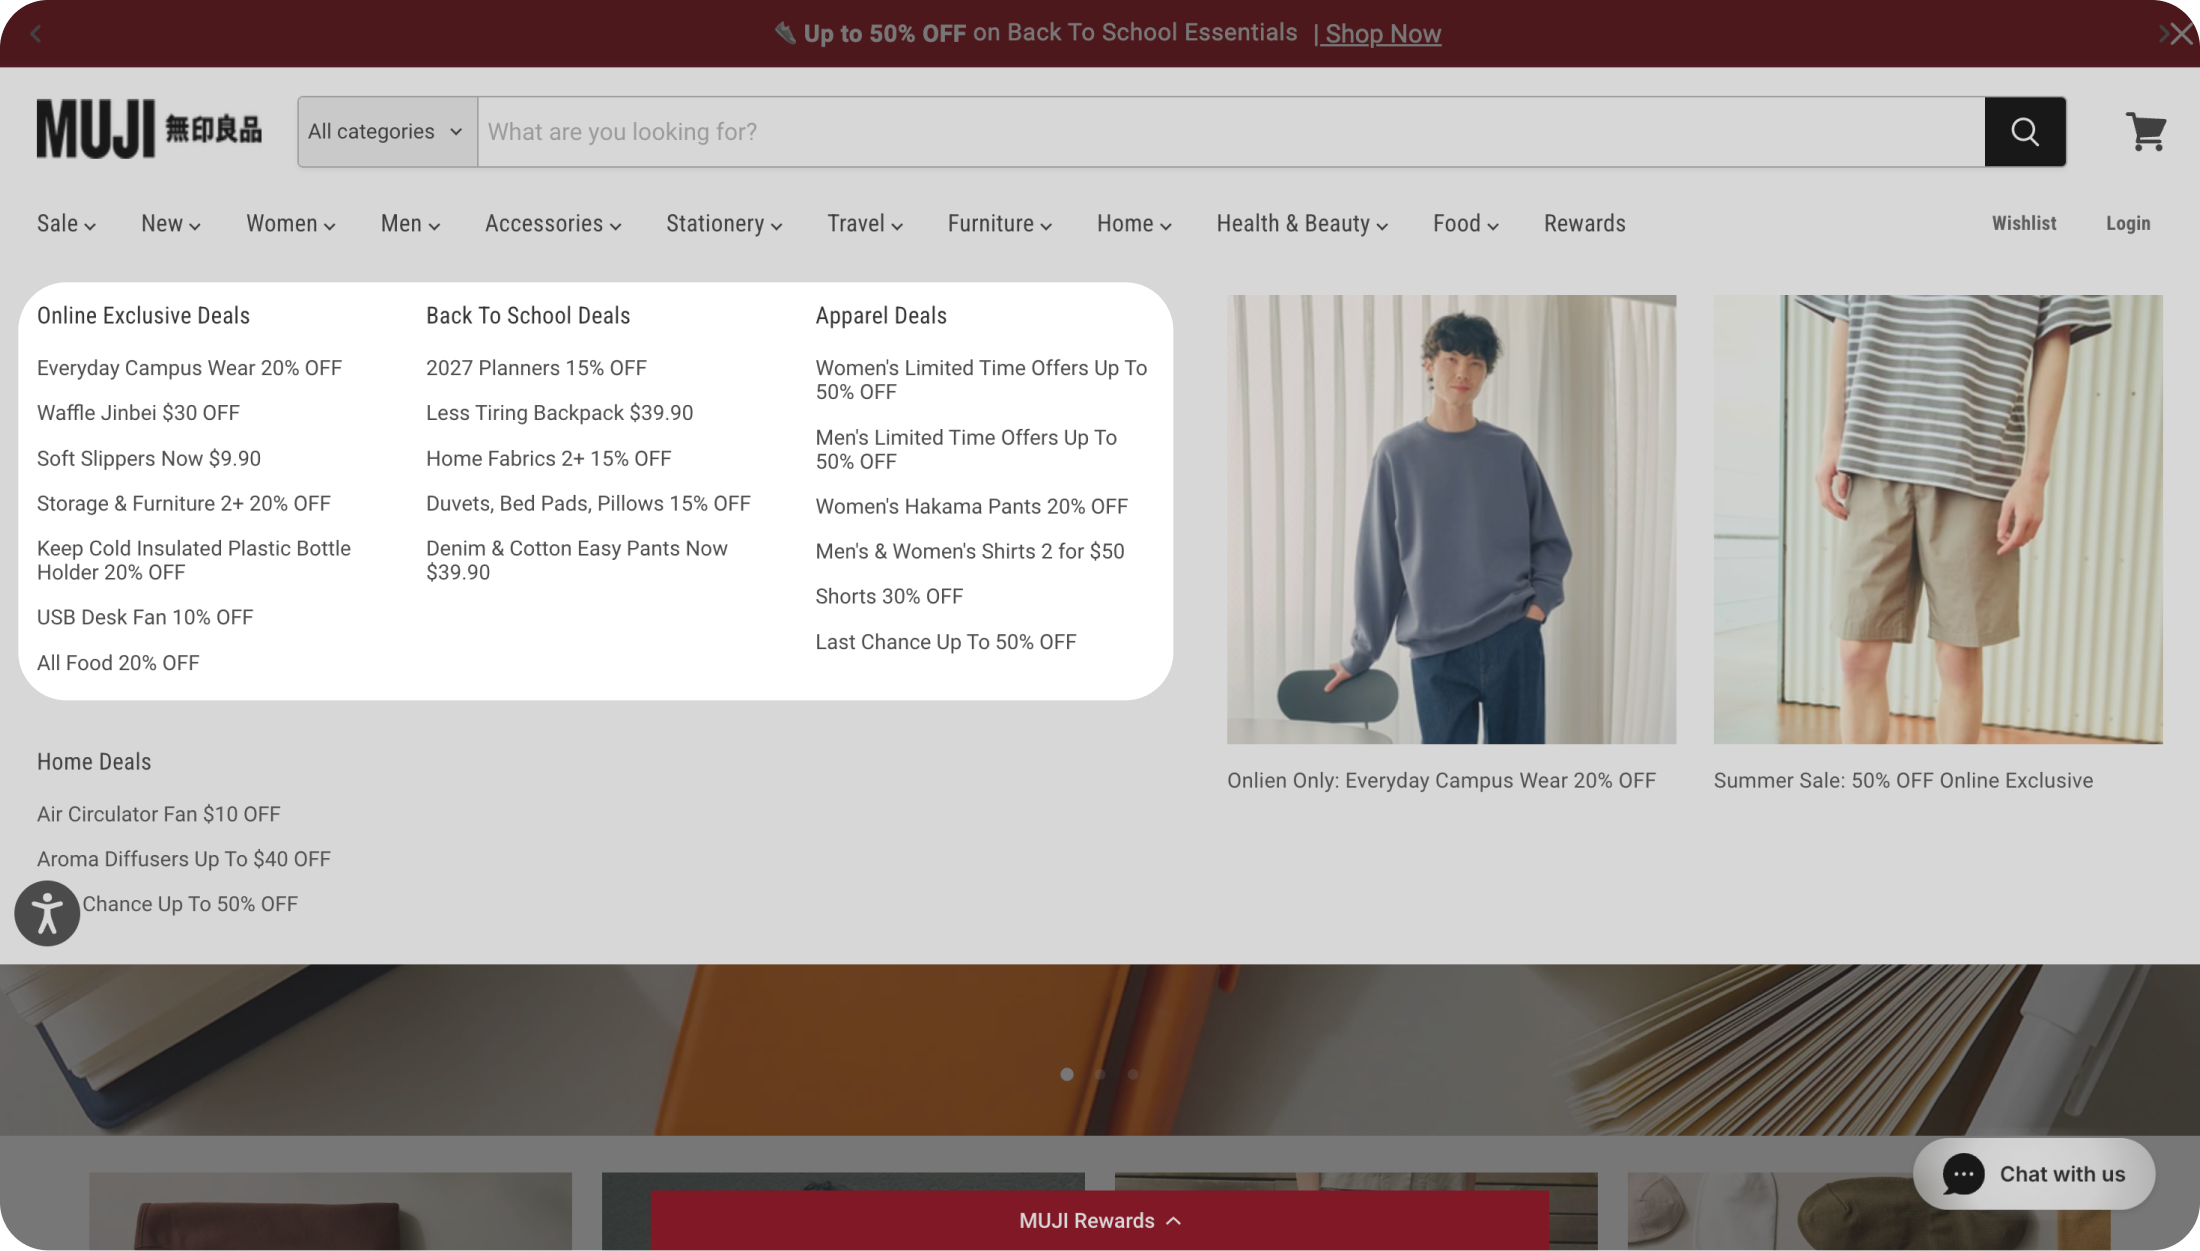The width and height of the screenshot is (2200, 1251).
Task: Open Aroma Diffusers Up To $40 OFF
Action: pyautogui.click(x=184, y=859)
